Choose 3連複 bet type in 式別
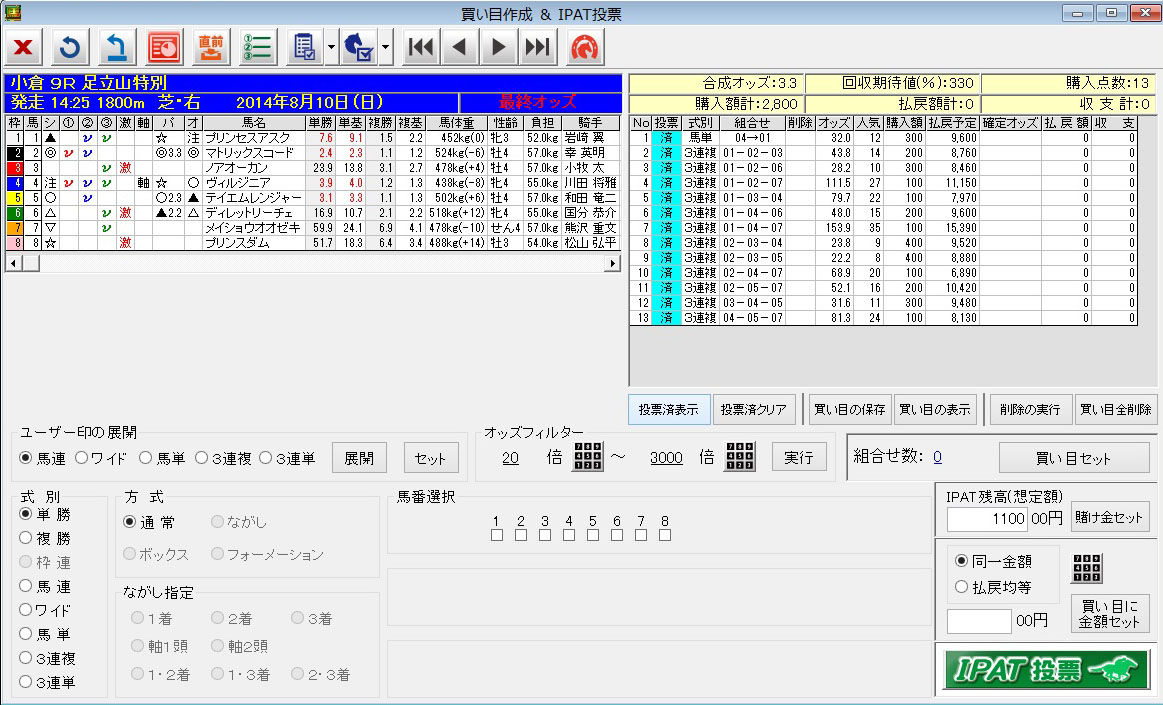Screen dimensions: 1163x705 [x=47, y=658]
